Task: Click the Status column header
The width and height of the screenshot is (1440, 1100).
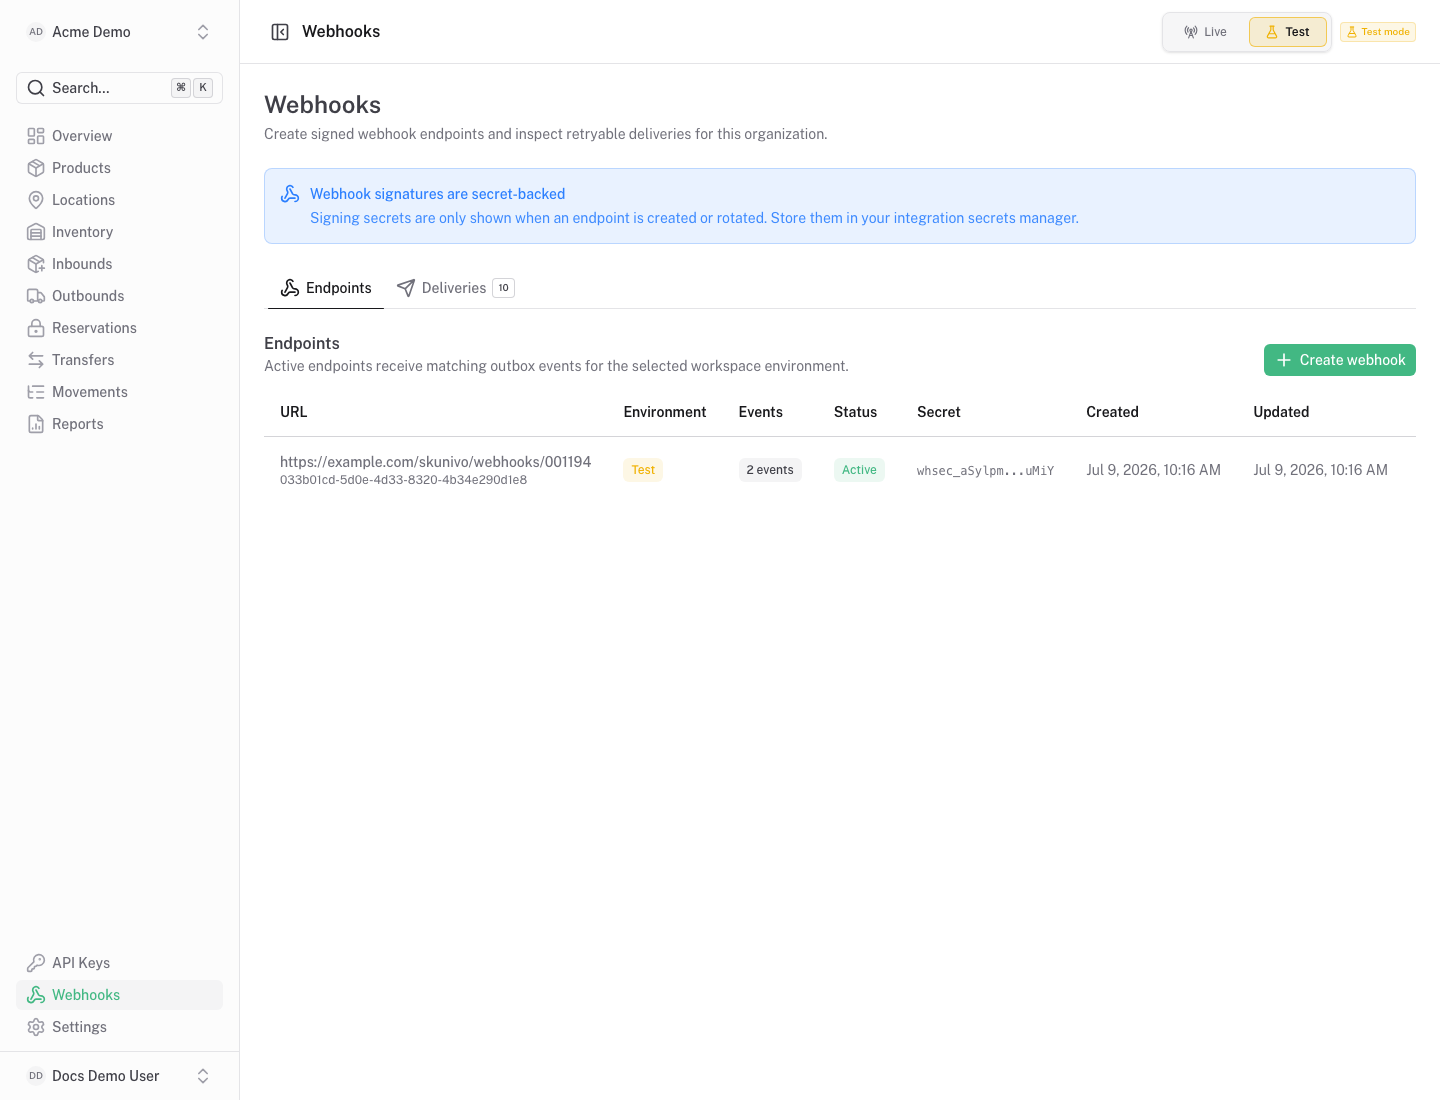Action: coord(856,412)
